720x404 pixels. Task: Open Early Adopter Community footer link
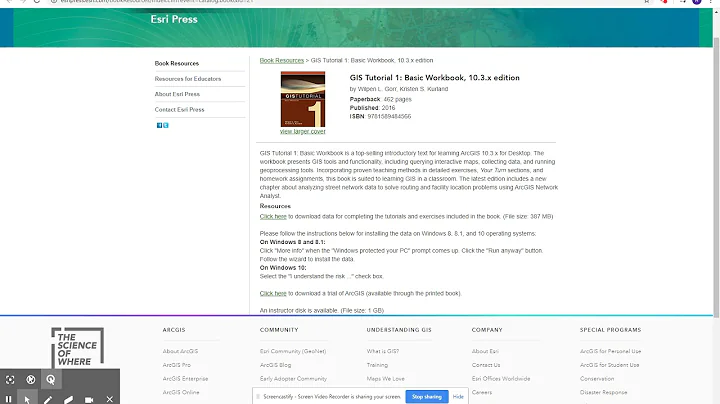pos(293,379)
